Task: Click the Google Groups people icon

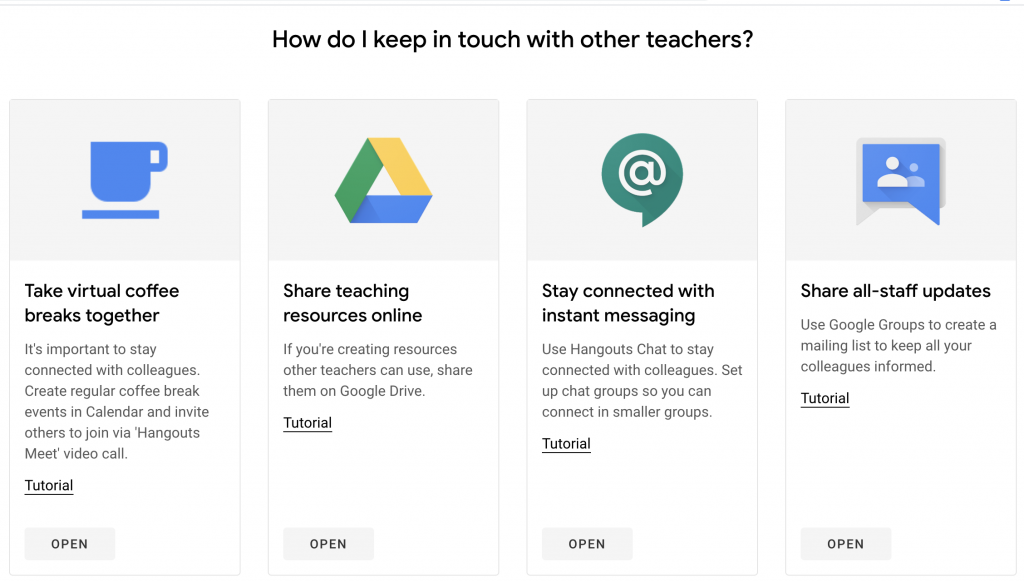Action: [x=901, y=181]
